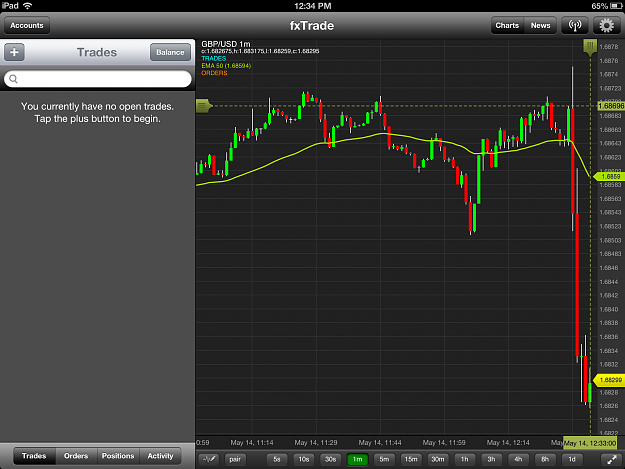Screen dimensions: 625x469
Task: Set chart interval to 1h
Action: coord(464,459)
